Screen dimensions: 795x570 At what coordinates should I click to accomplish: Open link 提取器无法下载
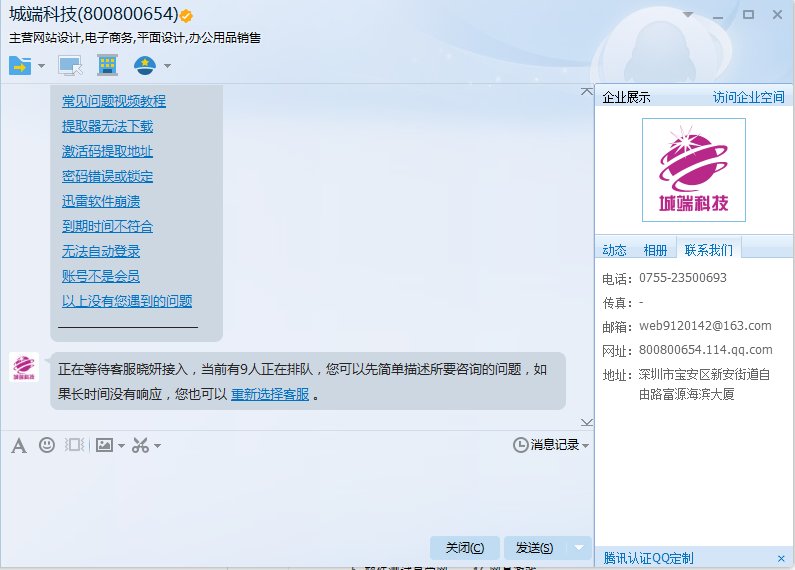click(x=107, y=126)
